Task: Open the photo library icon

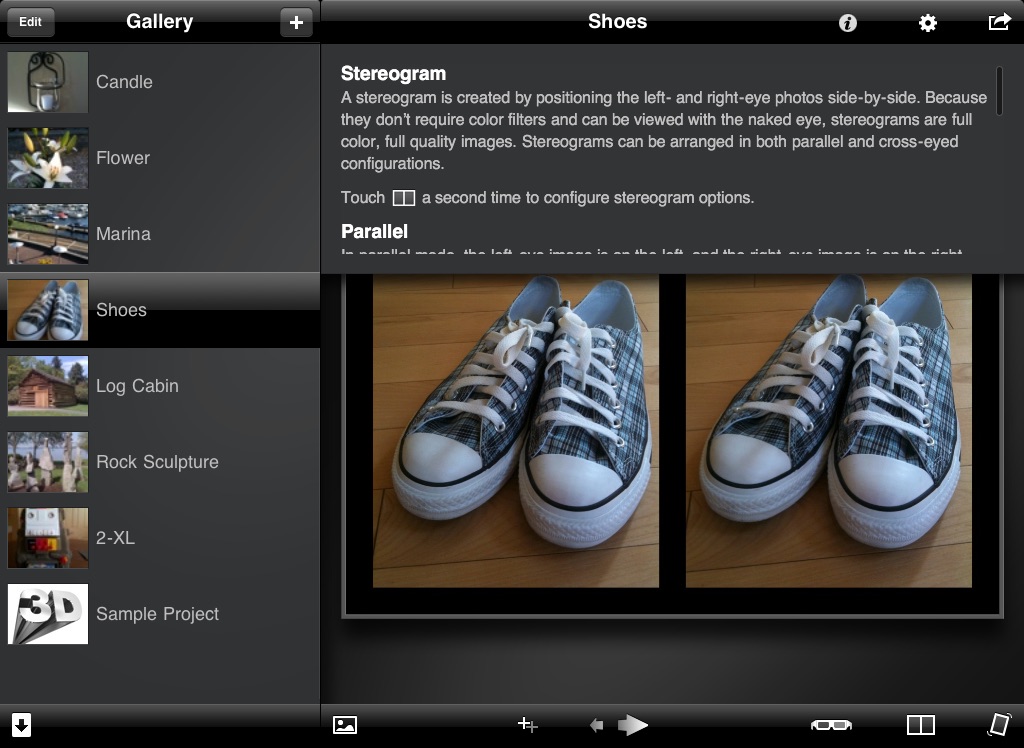Action: 345,724
